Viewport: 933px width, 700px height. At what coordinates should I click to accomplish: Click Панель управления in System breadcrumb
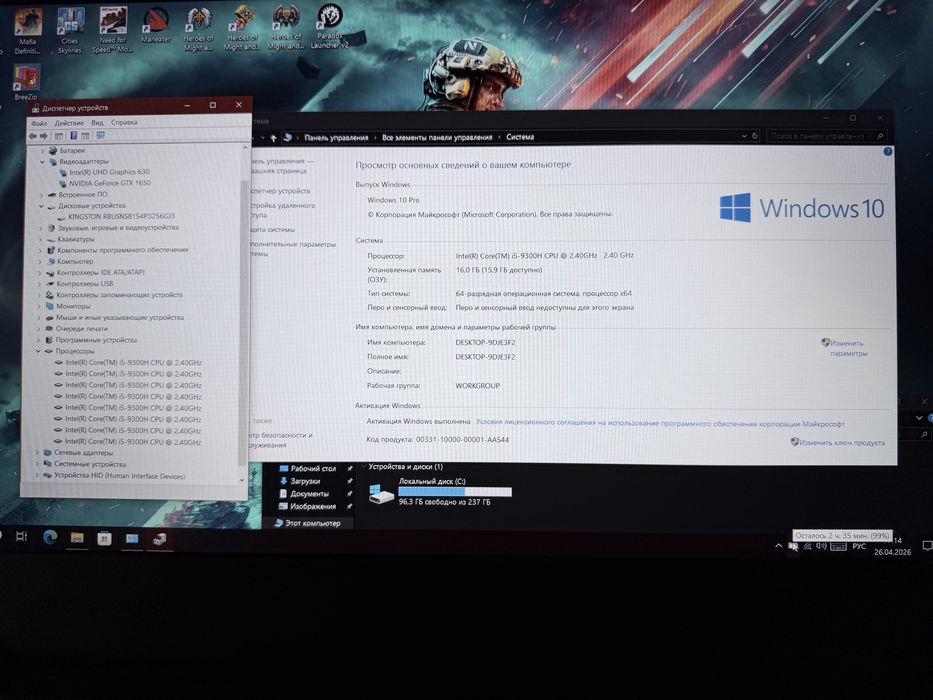(336, 138)
